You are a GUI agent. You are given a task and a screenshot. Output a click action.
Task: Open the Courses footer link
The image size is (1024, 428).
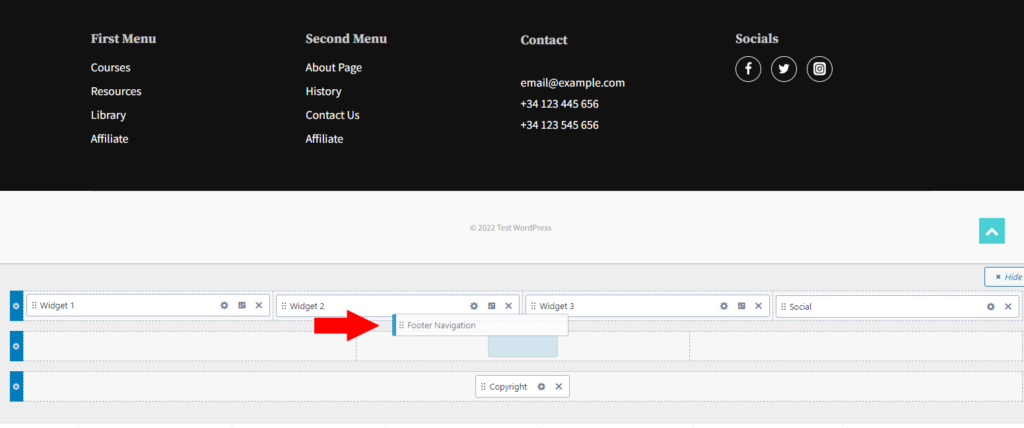pos(110,67)
